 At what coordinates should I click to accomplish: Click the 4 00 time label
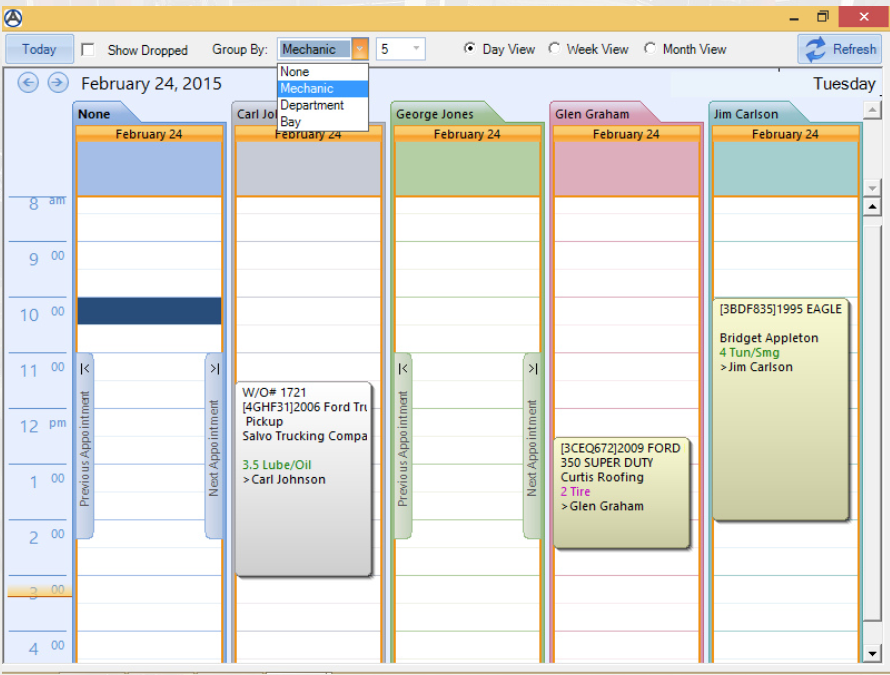[47, 648]
